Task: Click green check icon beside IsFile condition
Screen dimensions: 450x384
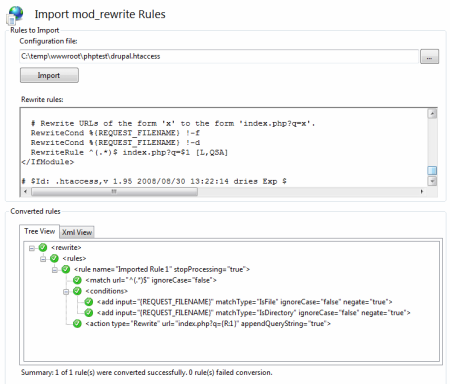Action: tap(88, 302)
